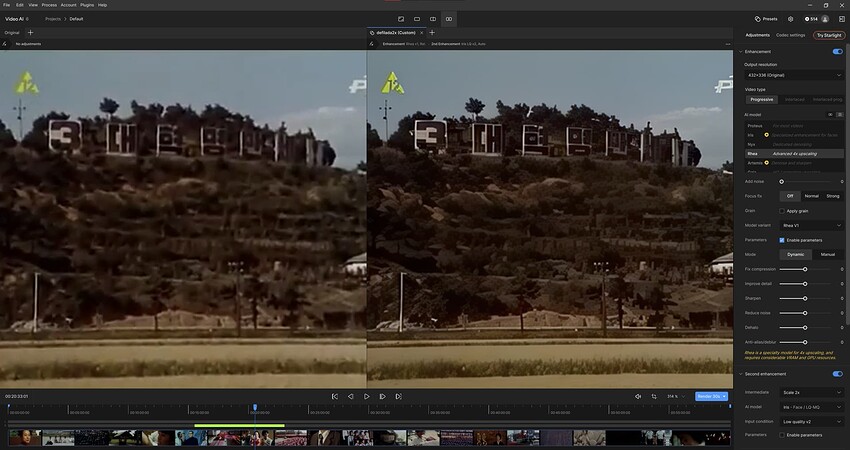Open the Process menu
The height and width of the screenshot is (450, 850).
click(x=48, y=5)
